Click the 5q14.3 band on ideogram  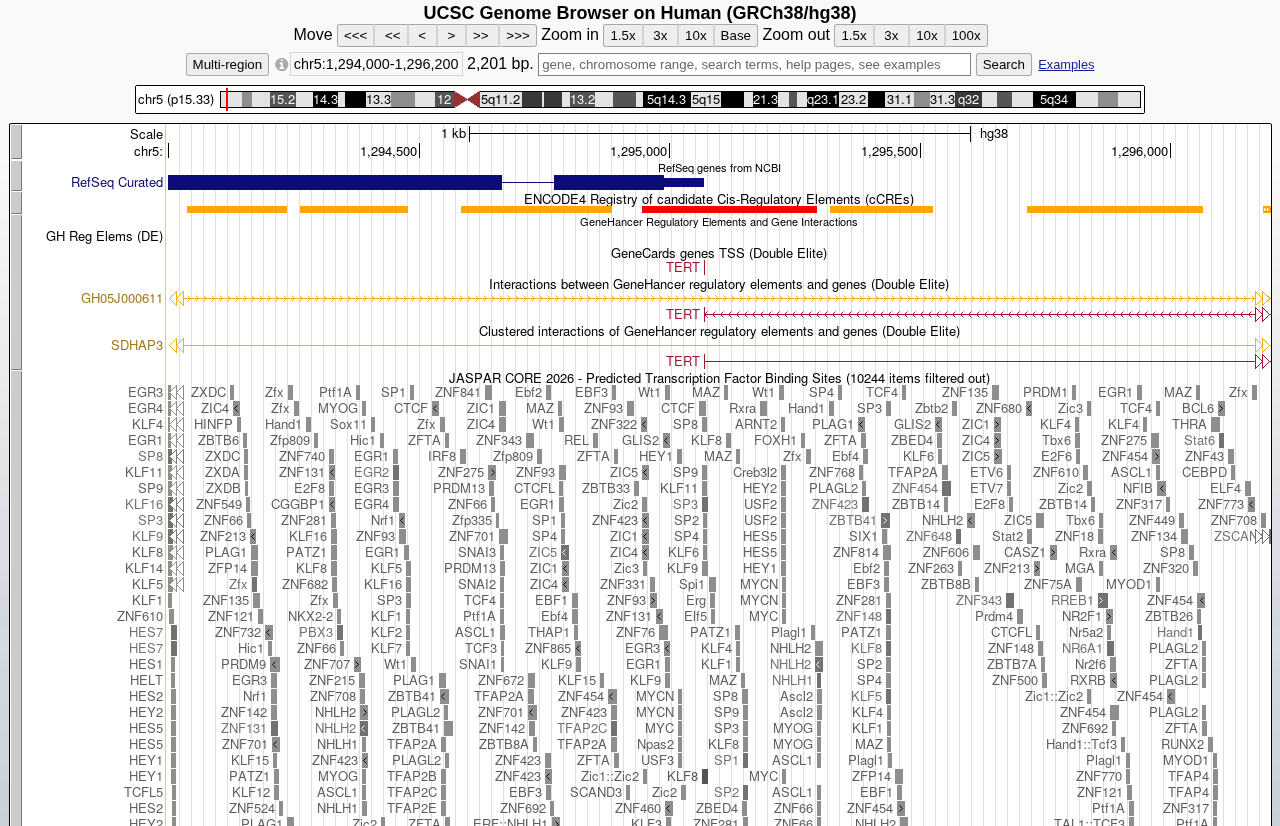[x=666, y=100]
